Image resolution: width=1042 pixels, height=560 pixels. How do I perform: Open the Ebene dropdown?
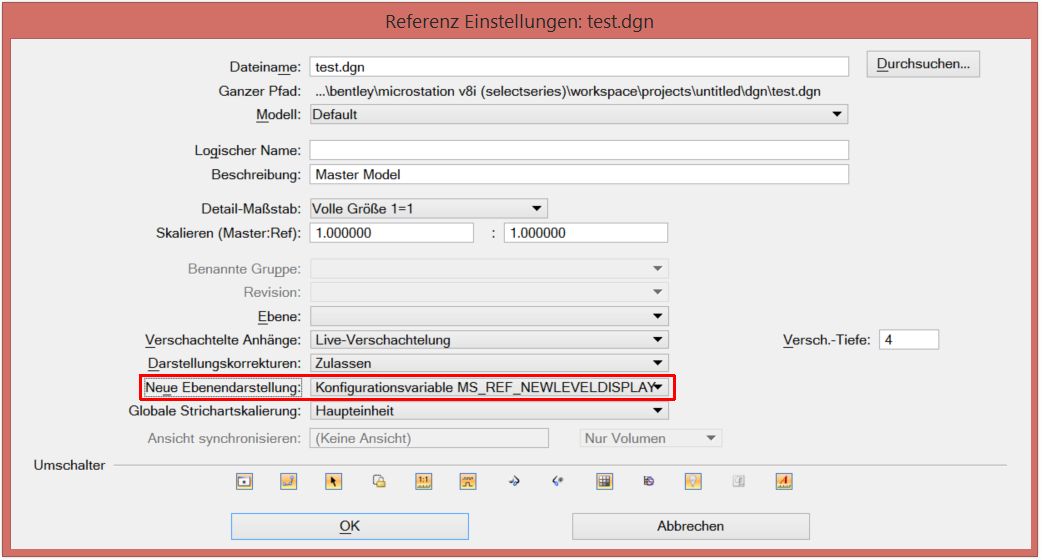(x=489, y=316)
